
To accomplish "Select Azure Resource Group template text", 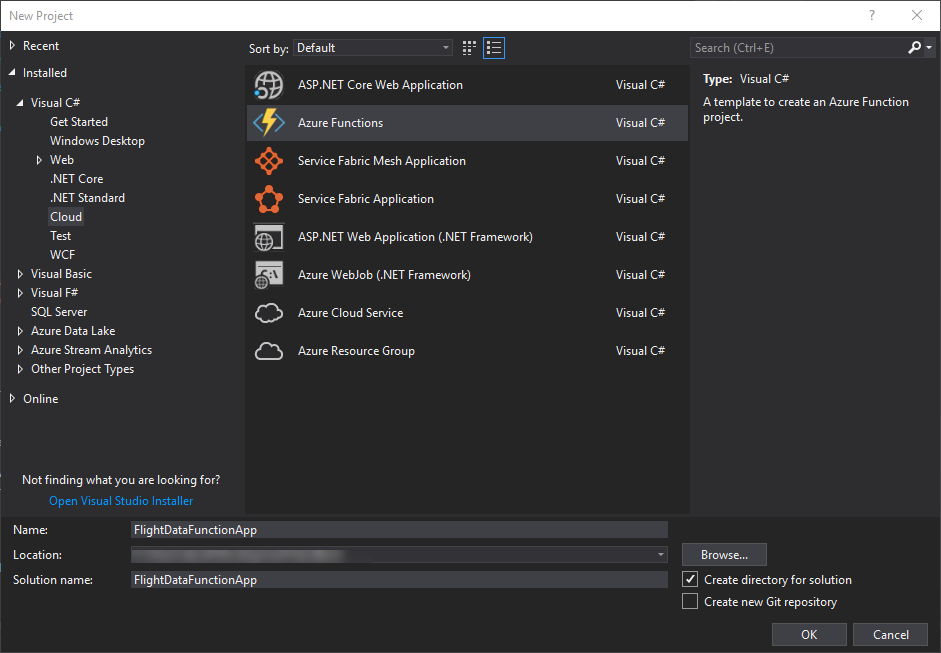I will click(x=356, y=351).
